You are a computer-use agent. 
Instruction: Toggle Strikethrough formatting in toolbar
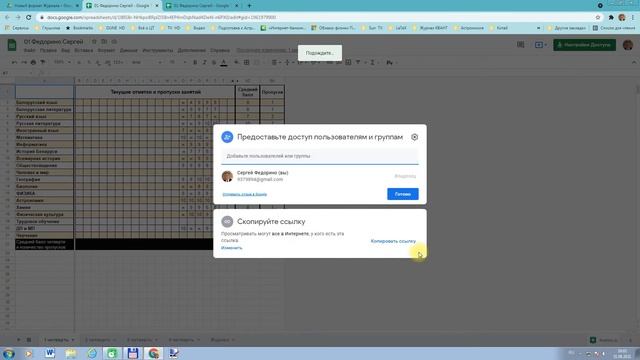pos(214,62)
